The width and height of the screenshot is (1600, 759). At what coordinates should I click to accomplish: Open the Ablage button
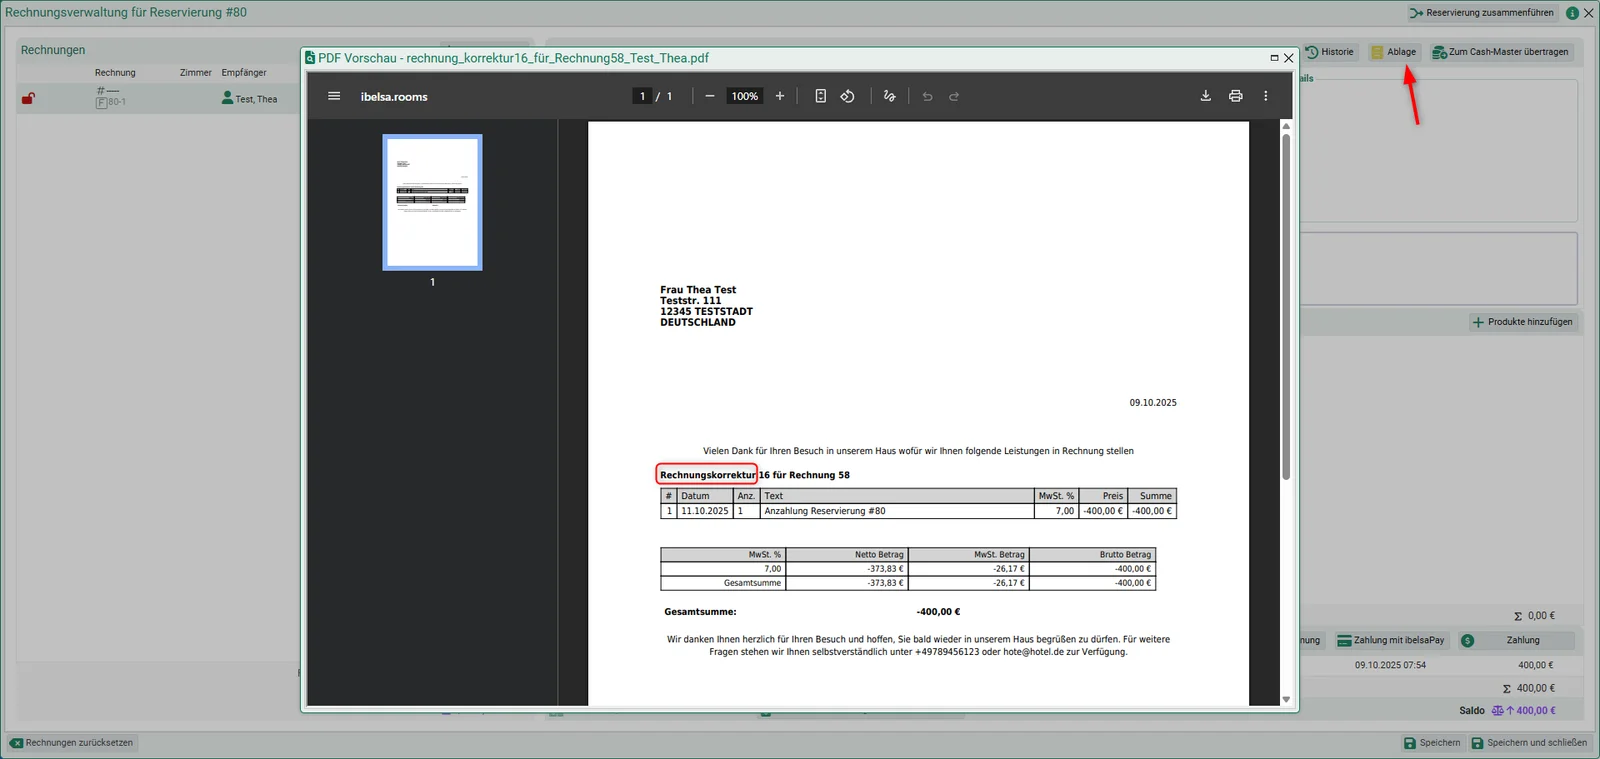[1394, 52]
